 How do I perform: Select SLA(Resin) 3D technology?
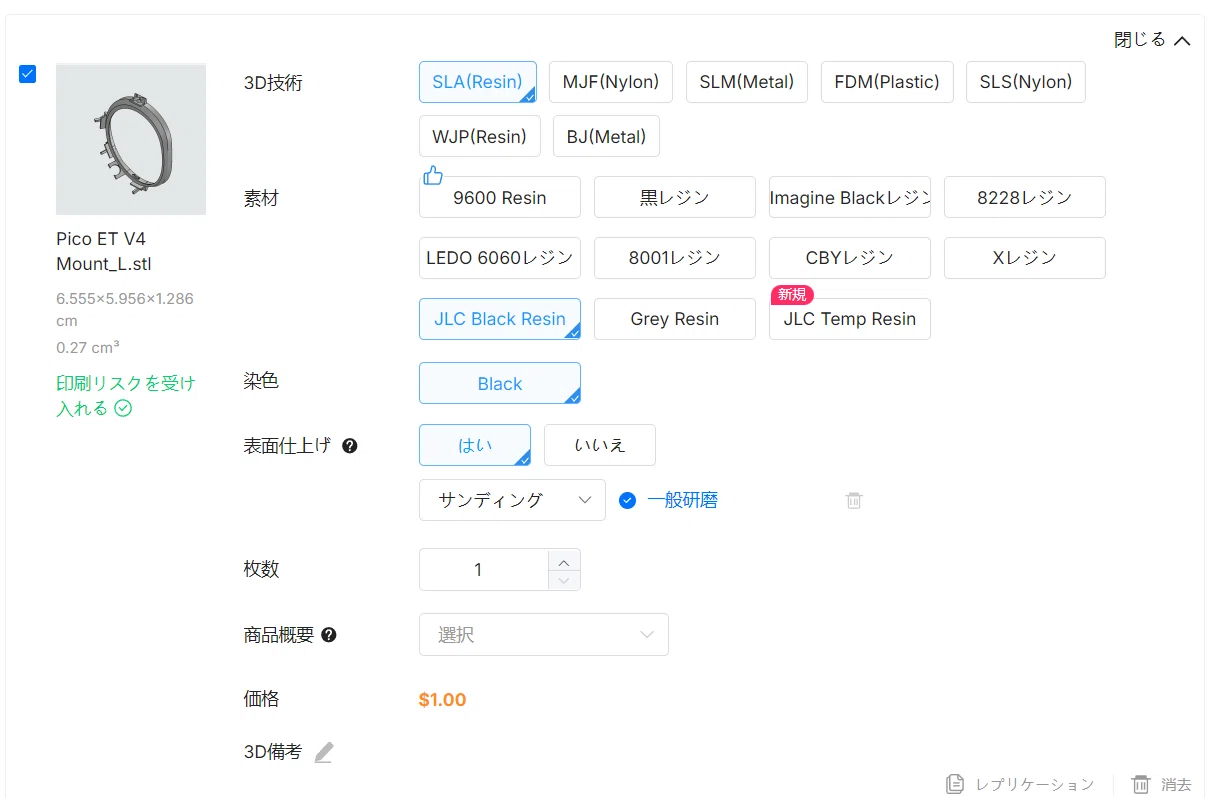[x=478, y=82]
